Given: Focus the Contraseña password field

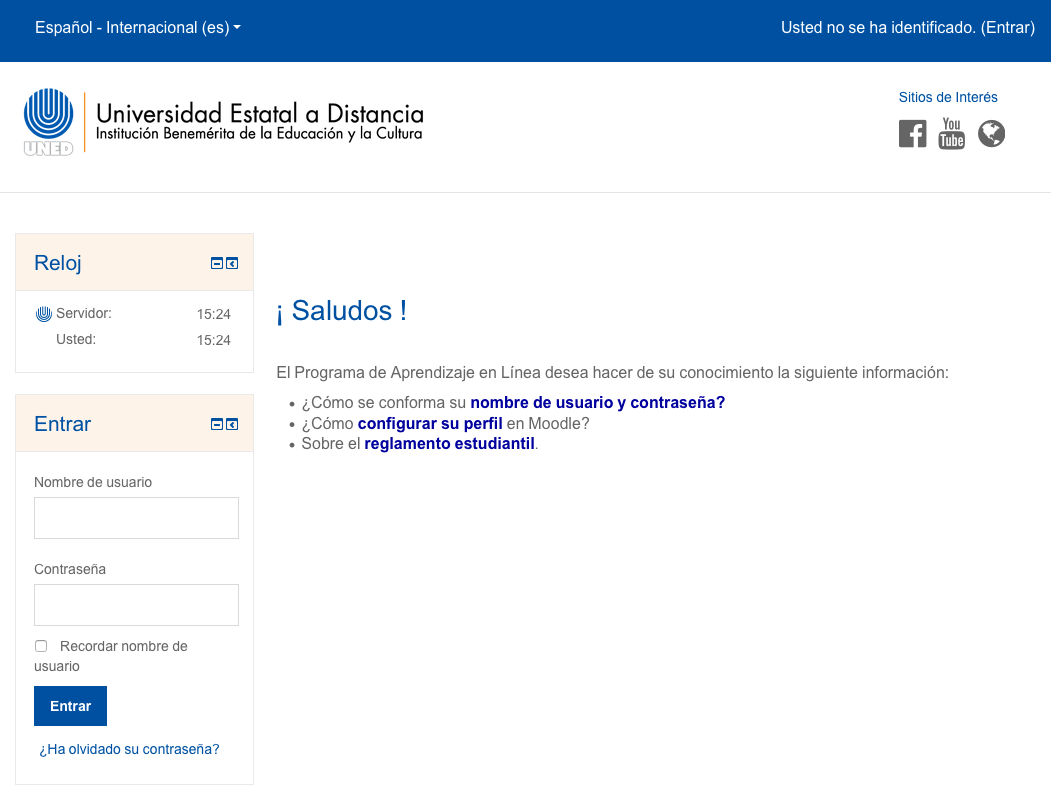Looking at the screenshot, I should (x=136, y=605).
